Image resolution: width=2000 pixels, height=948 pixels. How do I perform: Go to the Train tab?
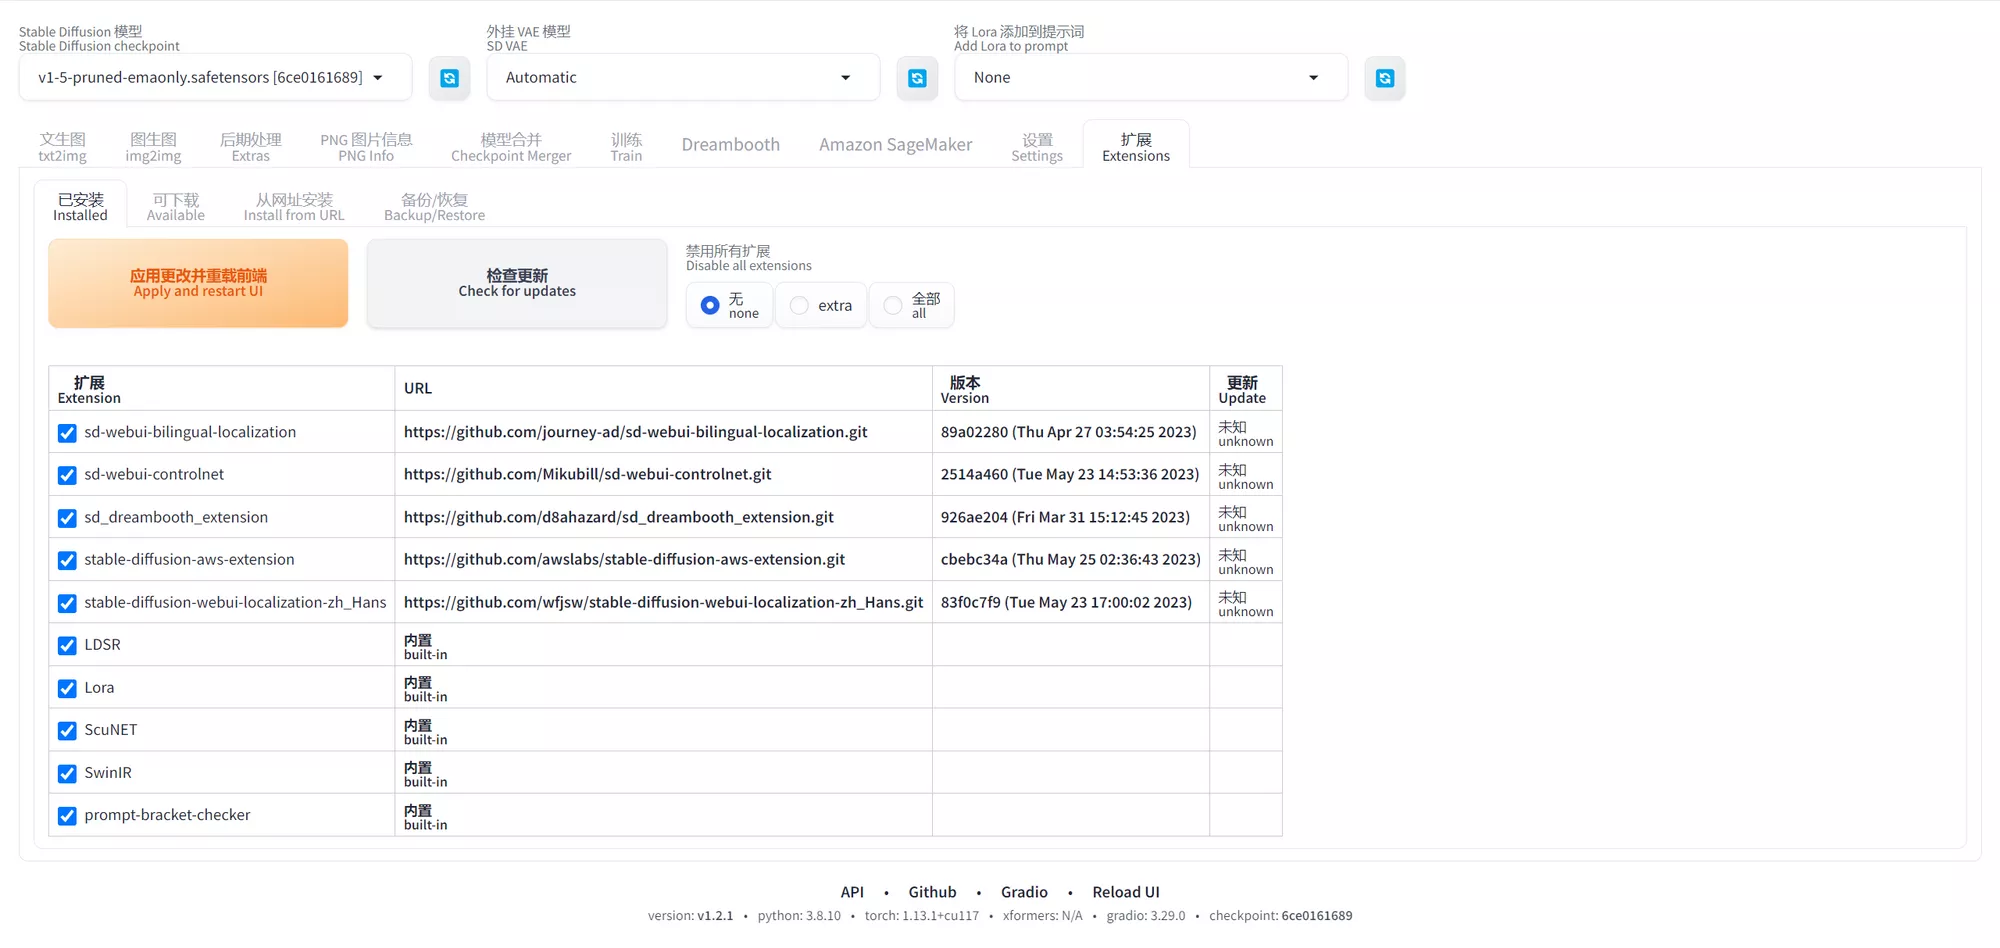(626, 147)
